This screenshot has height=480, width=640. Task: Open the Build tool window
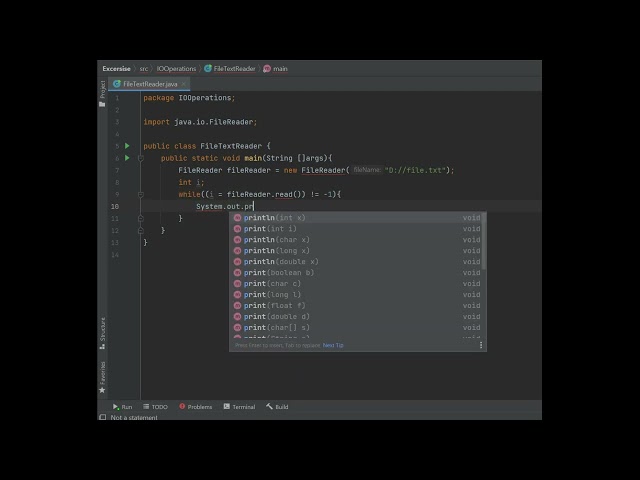(x=277, y=407)
